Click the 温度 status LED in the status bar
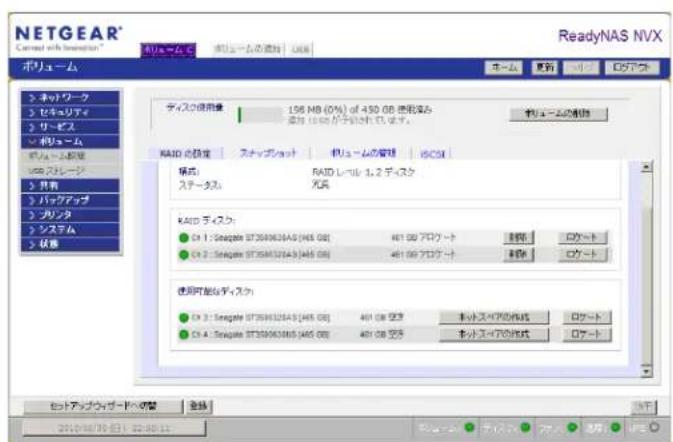This screenshot has height=442, width=673. pos(615,427)
